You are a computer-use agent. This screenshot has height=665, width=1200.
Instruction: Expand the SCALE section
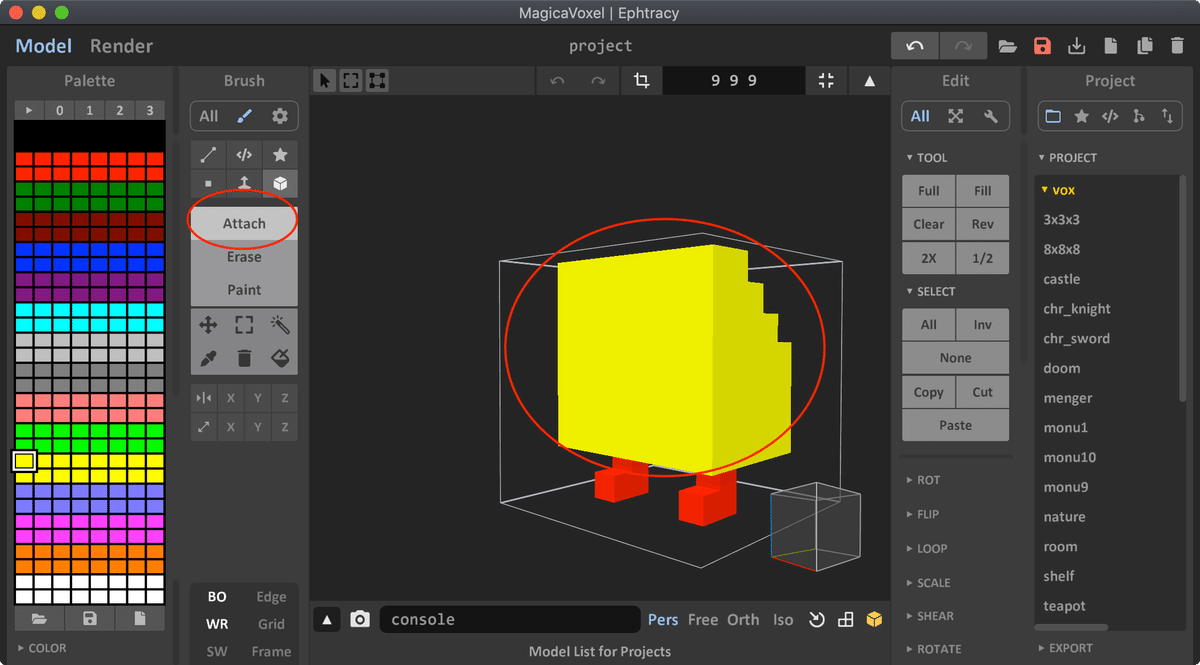coord(928,582)
